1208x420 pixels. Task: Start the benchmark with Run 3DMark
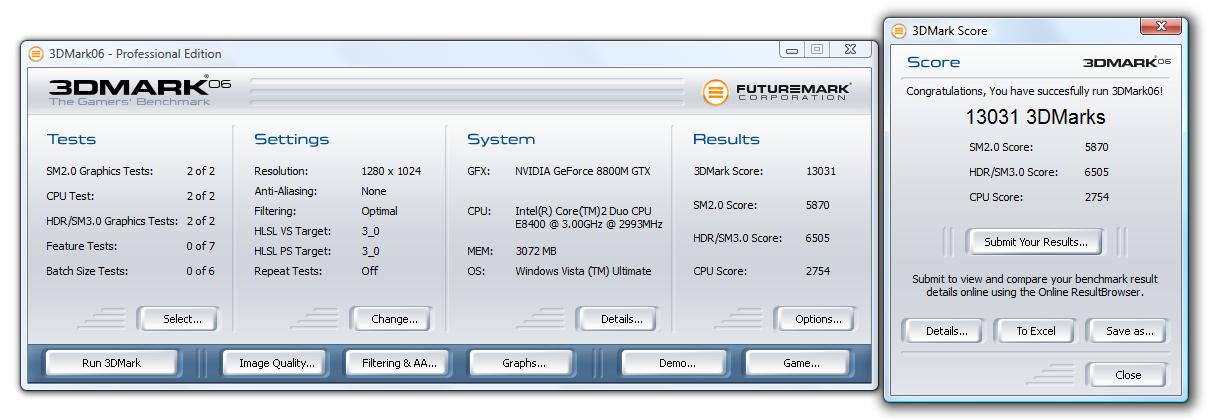111,363
